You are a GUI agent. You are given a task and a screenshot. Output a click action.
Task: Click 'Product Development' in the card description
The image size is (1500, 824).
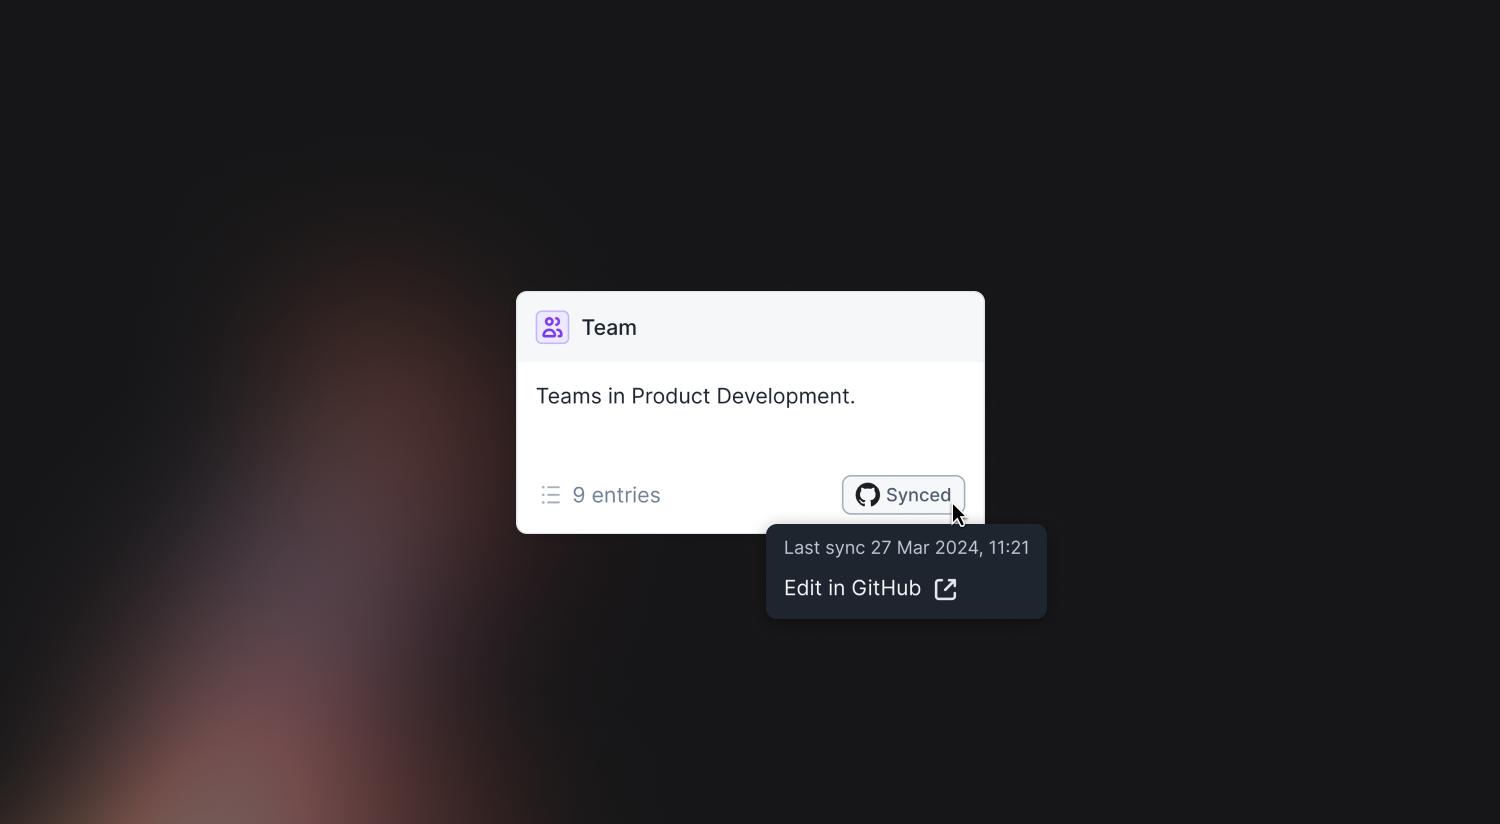point(743,396)
